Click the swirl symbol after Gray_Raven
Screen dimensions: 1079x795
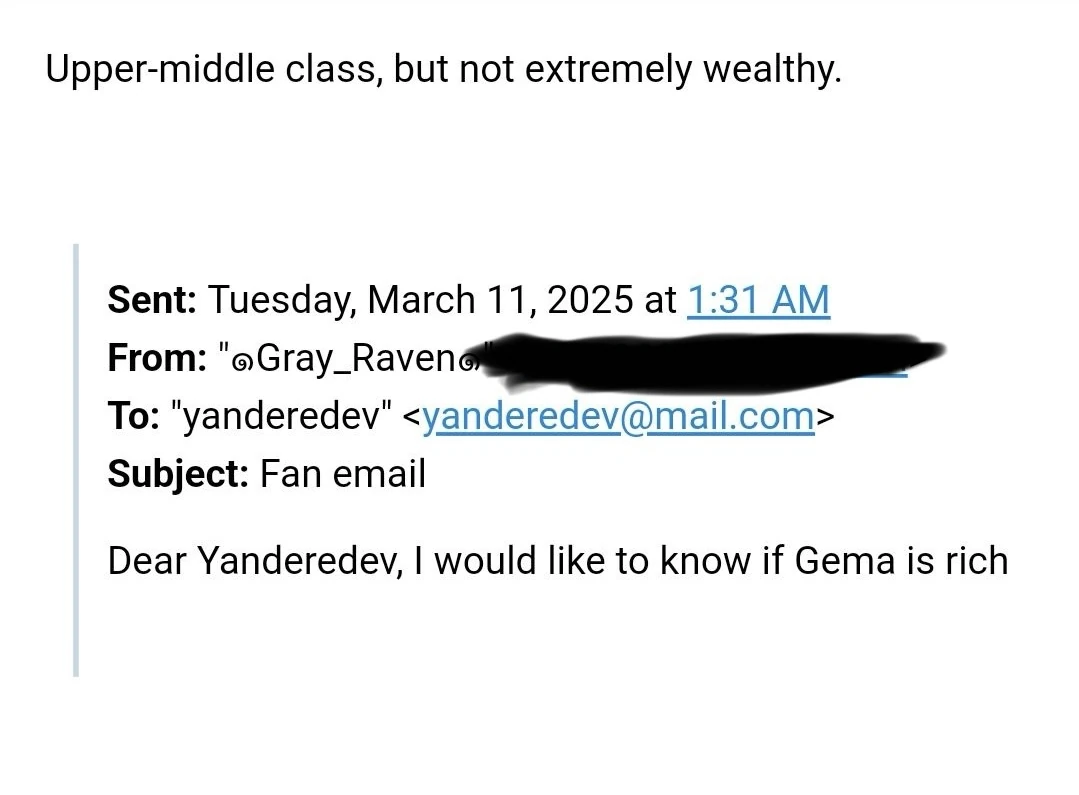471,360
